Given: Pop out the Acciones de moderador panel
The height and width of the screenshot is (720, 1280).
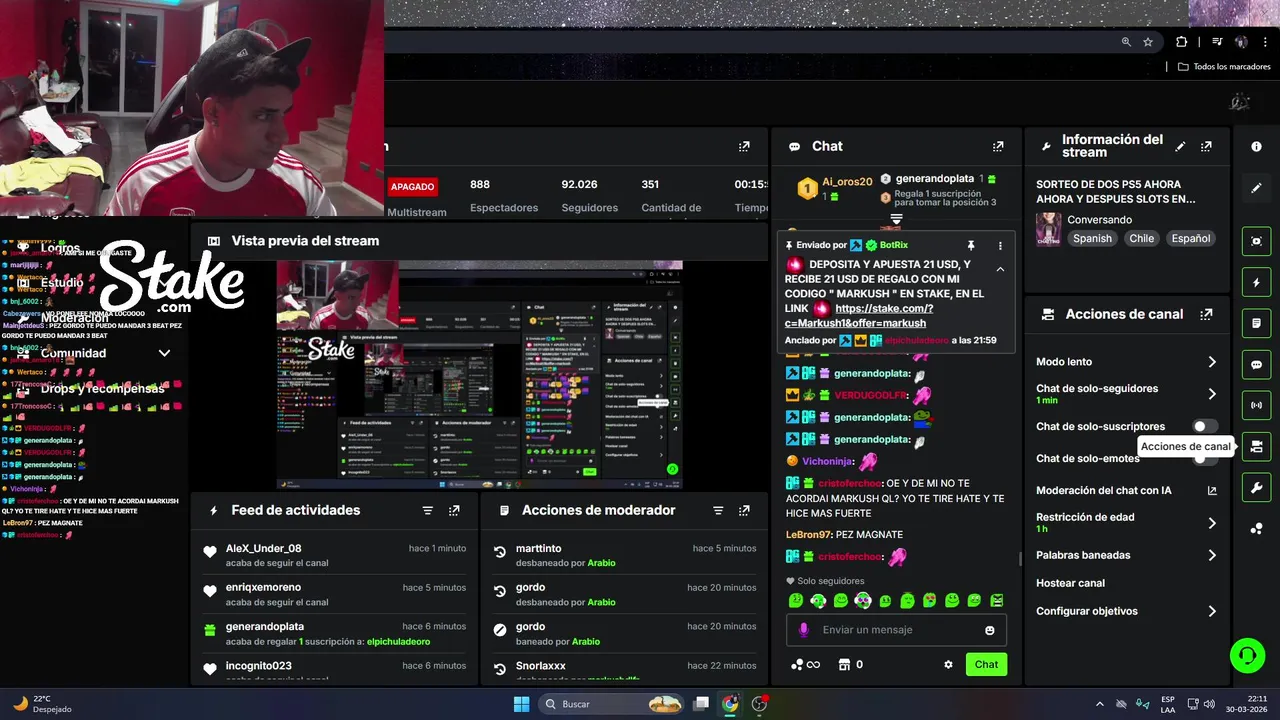Looking at the screenshot, I should 744,510.
